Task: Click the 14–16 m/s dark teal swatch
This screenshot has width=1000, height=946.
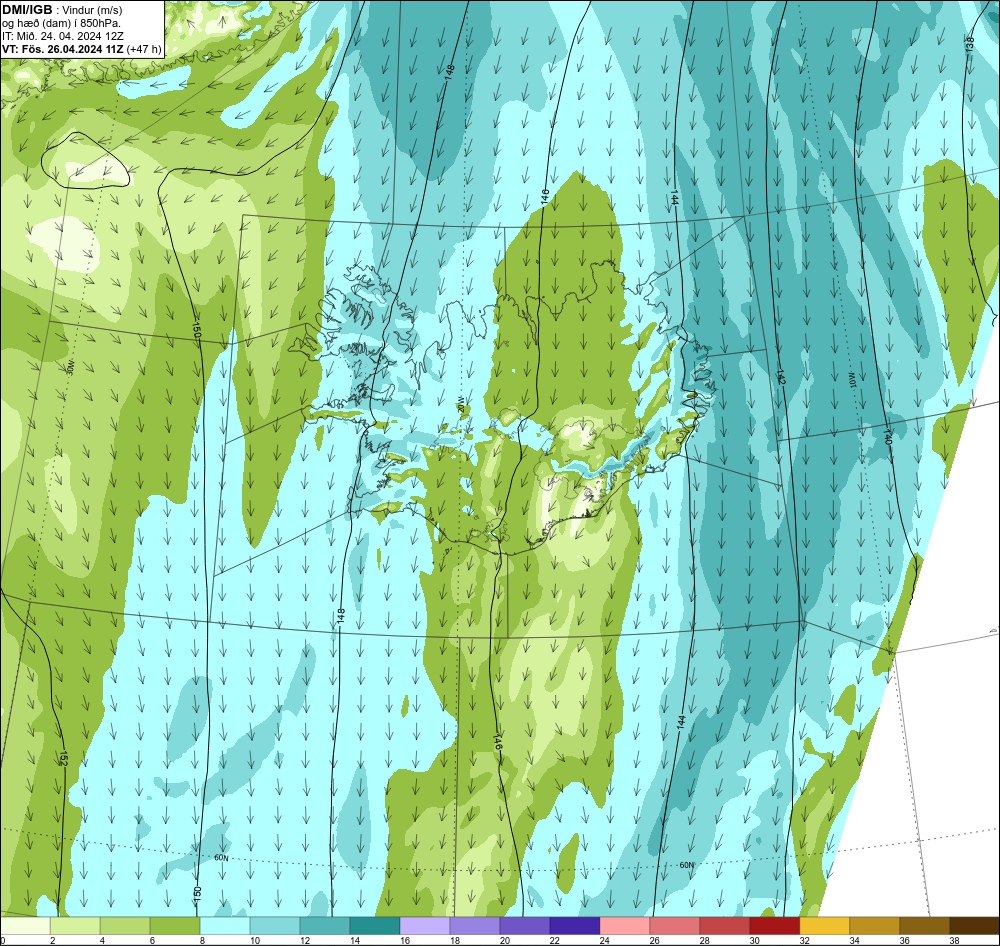Action: click(x=374, y=925)
